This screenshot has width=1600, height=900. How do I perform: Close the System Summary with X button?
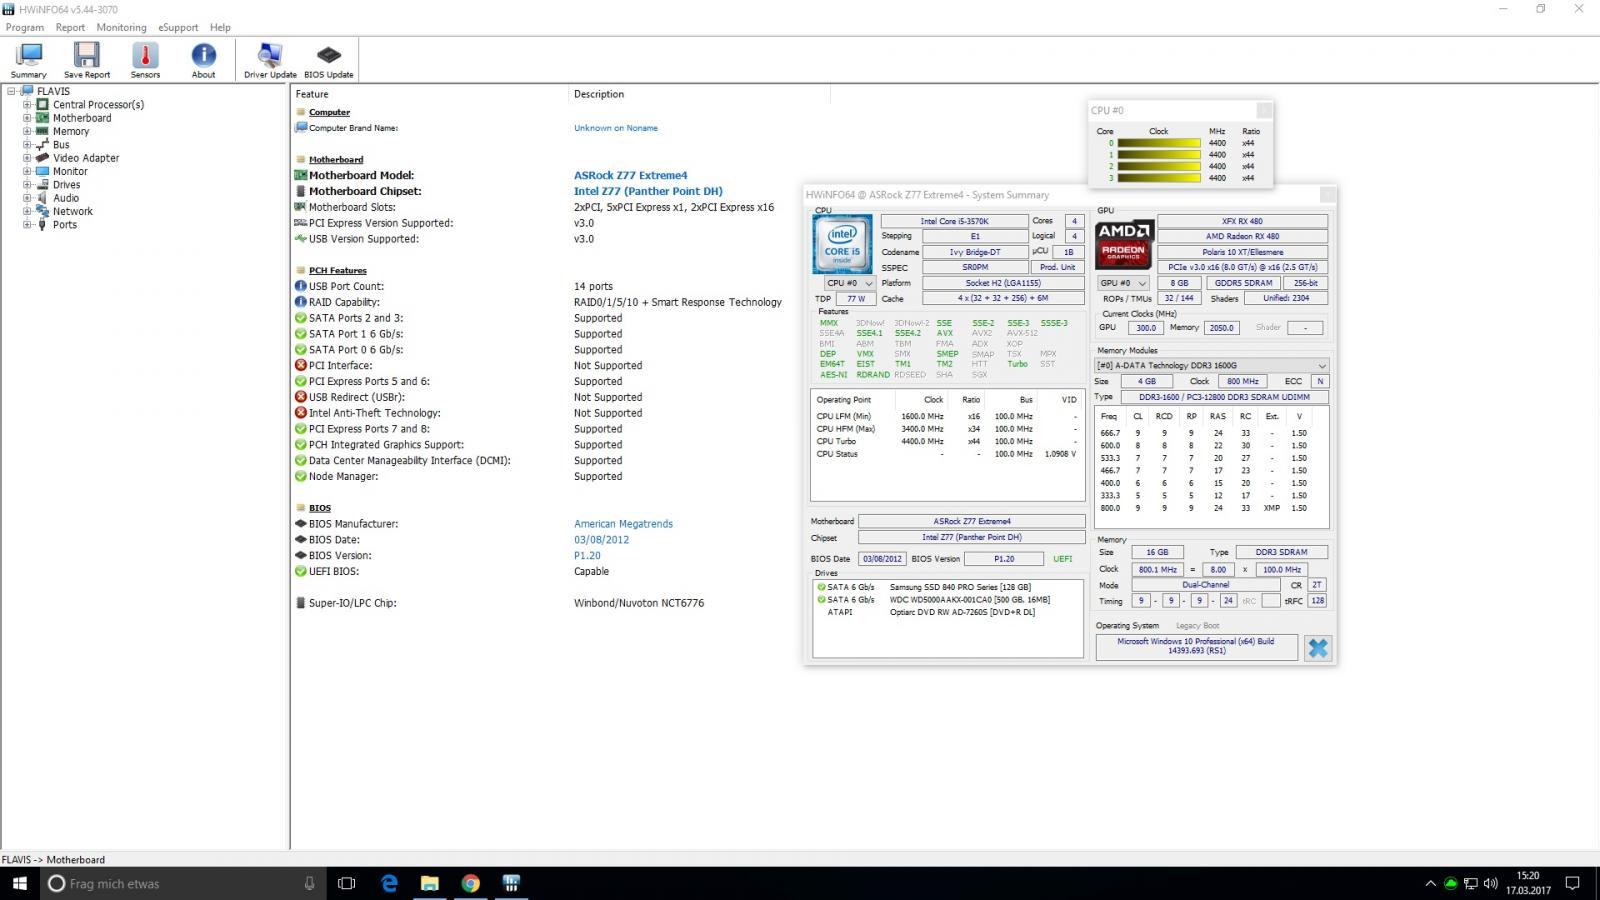click(x=1318, y=648)
